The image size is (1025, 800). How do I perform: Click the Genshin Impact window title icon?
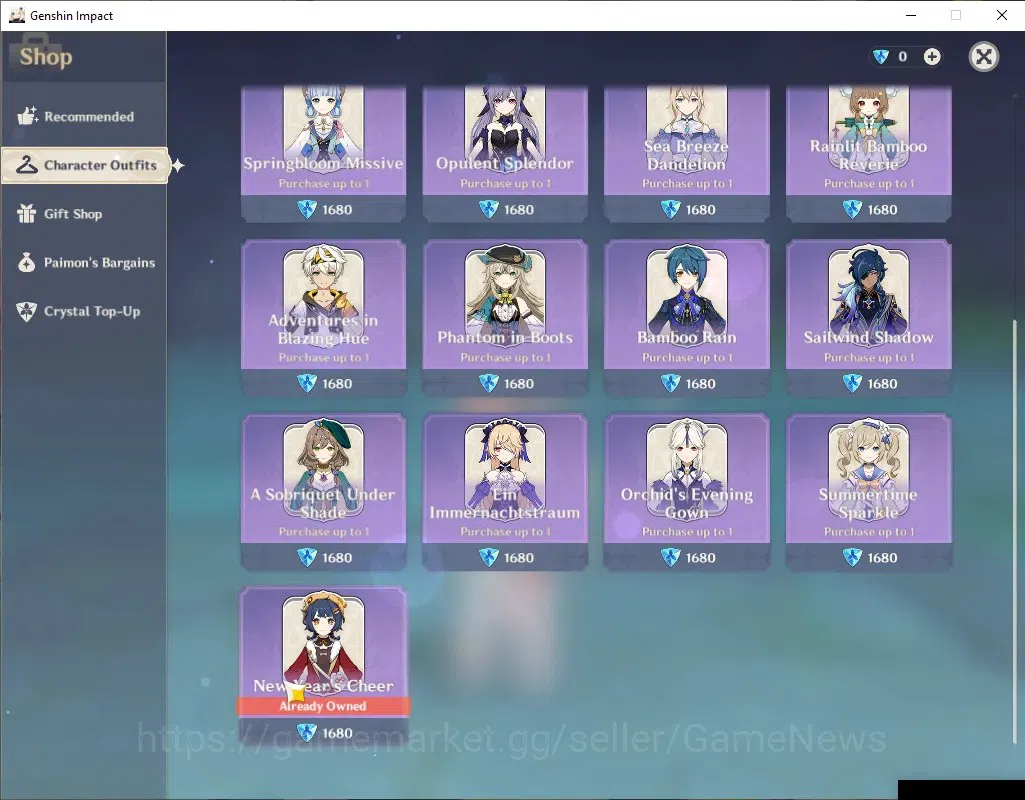pos(16,15)
